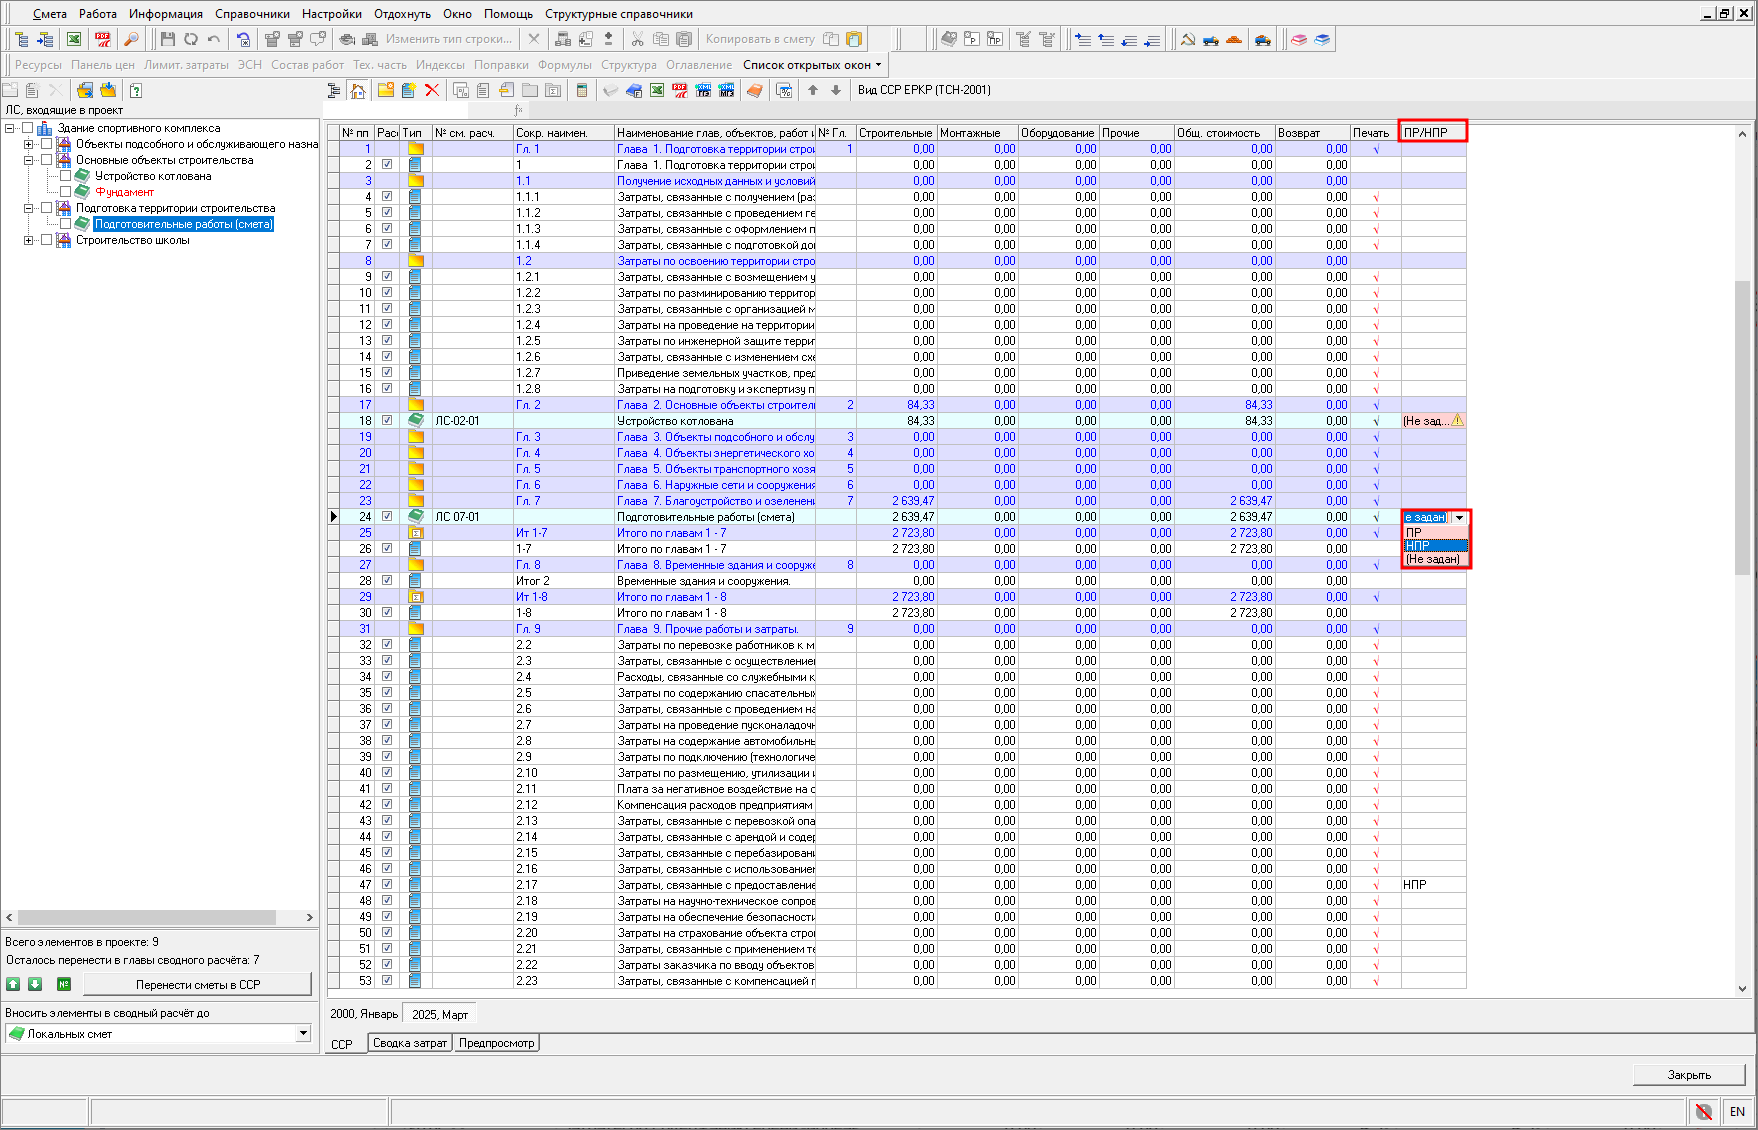Click the calculator icon in grid toolbar
The image size is (1758, 1130).
(582, 91)
